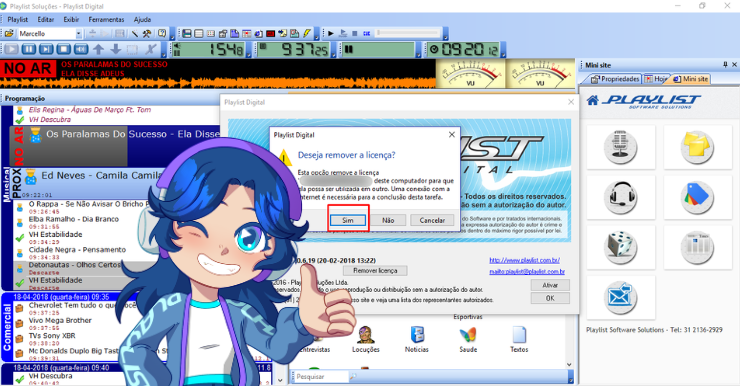Image resolution: width=740 pixels, height=386 pixels.
Task: Click the Pesquisar search field
Action: pyautogui.click(x=322, y=377)
